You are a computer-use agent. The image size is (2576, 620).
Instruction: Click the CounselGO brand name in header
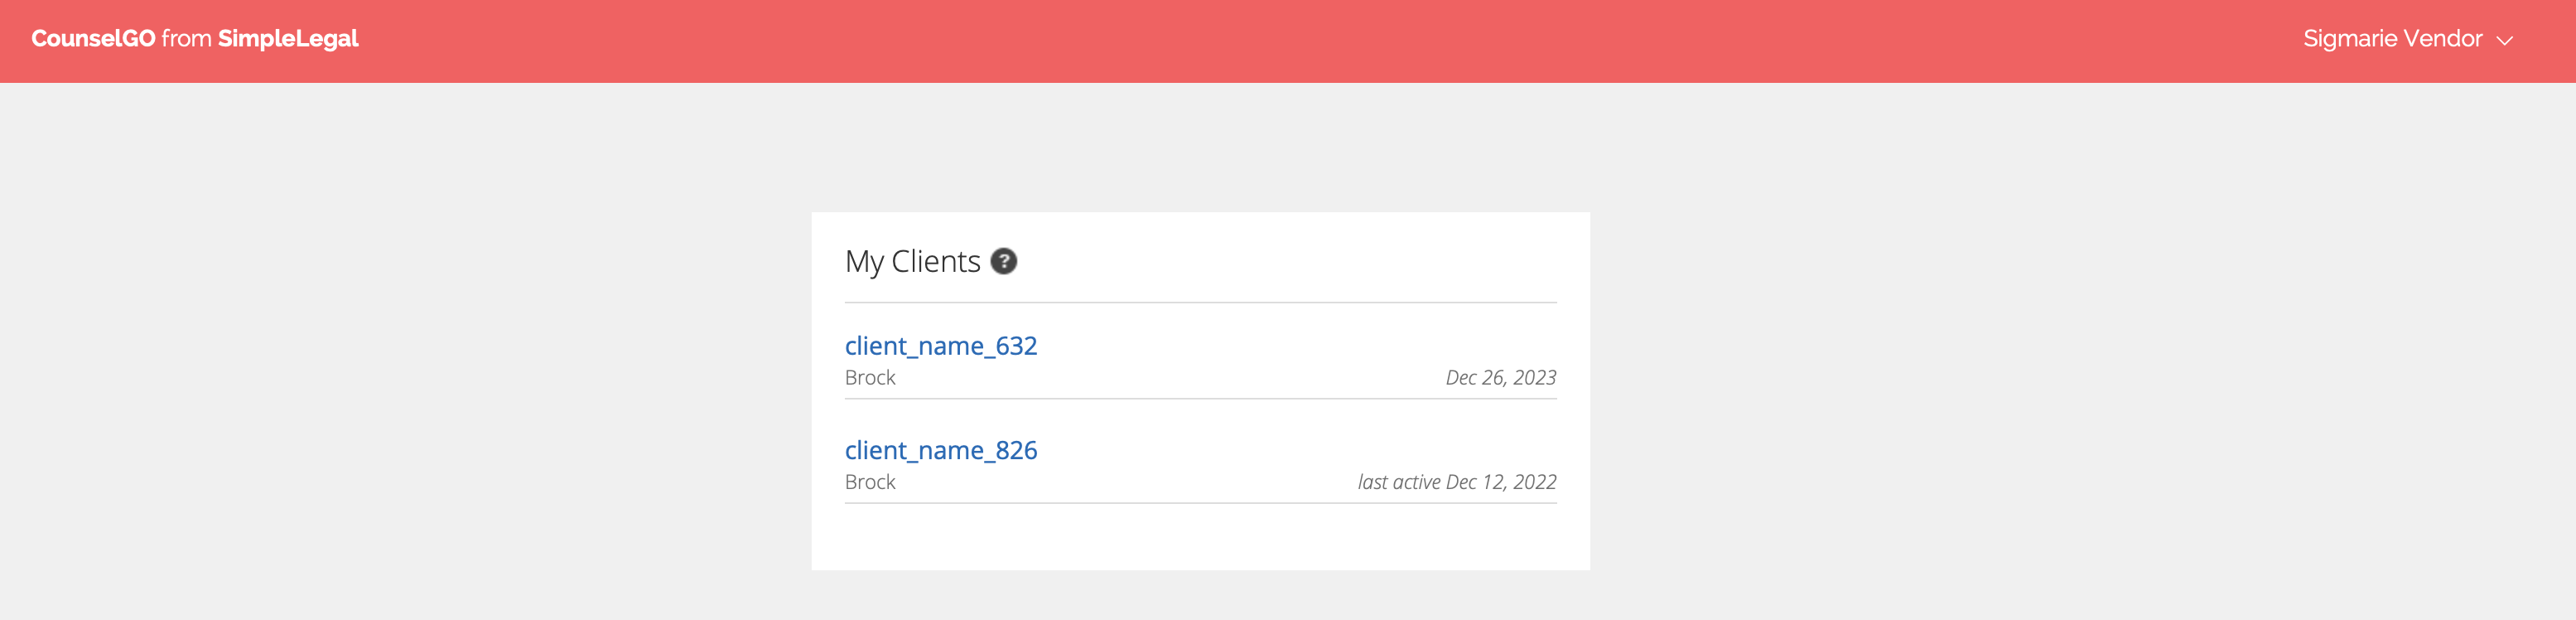[x=93, y=39]
